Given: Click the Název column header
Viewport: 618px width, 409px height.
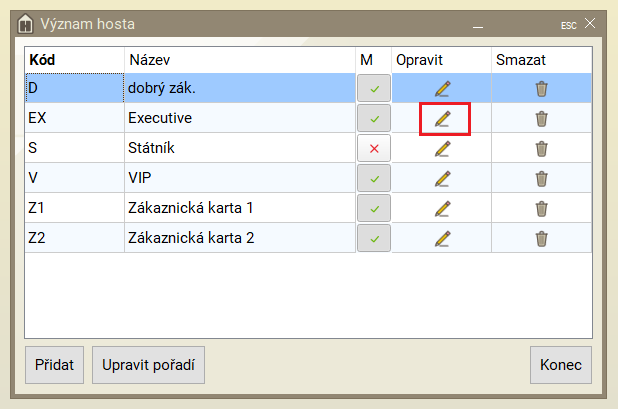Looking at the screenshot, I should [150, 60].
